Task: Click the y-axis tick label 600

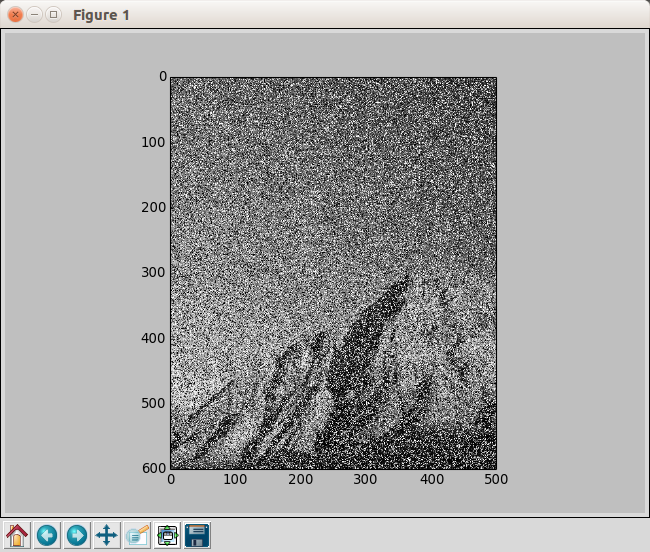Action: pyautogui.click(x=153, y=468)
